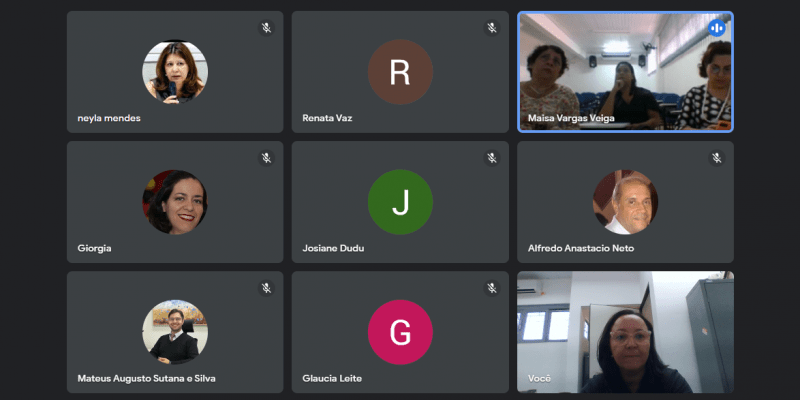Viewport: 800px width, 400px height.
Task: Click muted microphone icon on Glaucia Leite tile
Action: [x=492, y=288]
